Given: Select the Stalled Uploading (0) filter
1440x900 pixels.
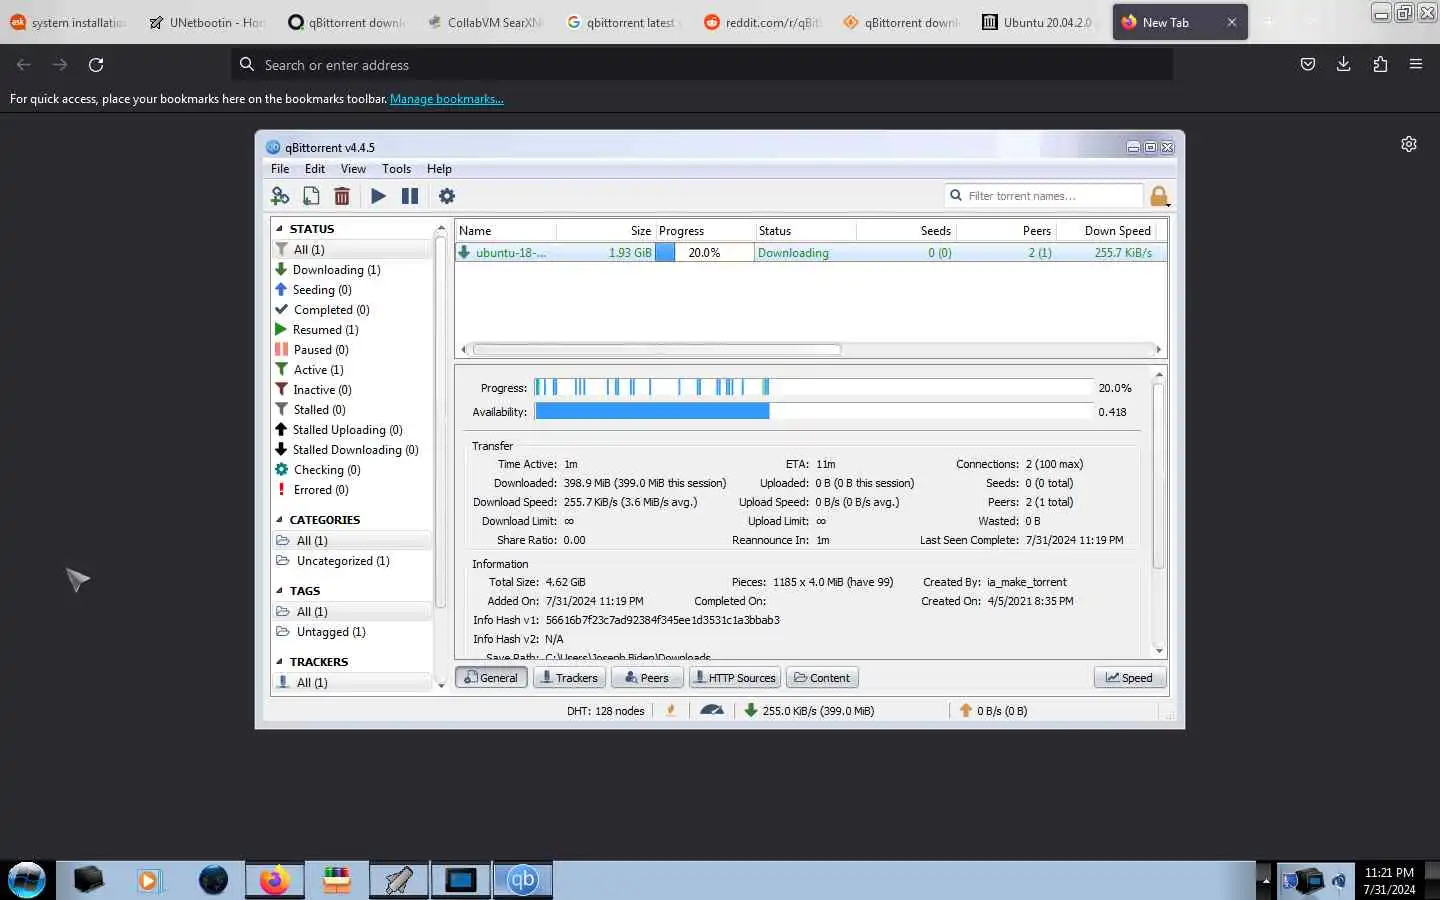Looking at the screenshot, I should [338, 430].
